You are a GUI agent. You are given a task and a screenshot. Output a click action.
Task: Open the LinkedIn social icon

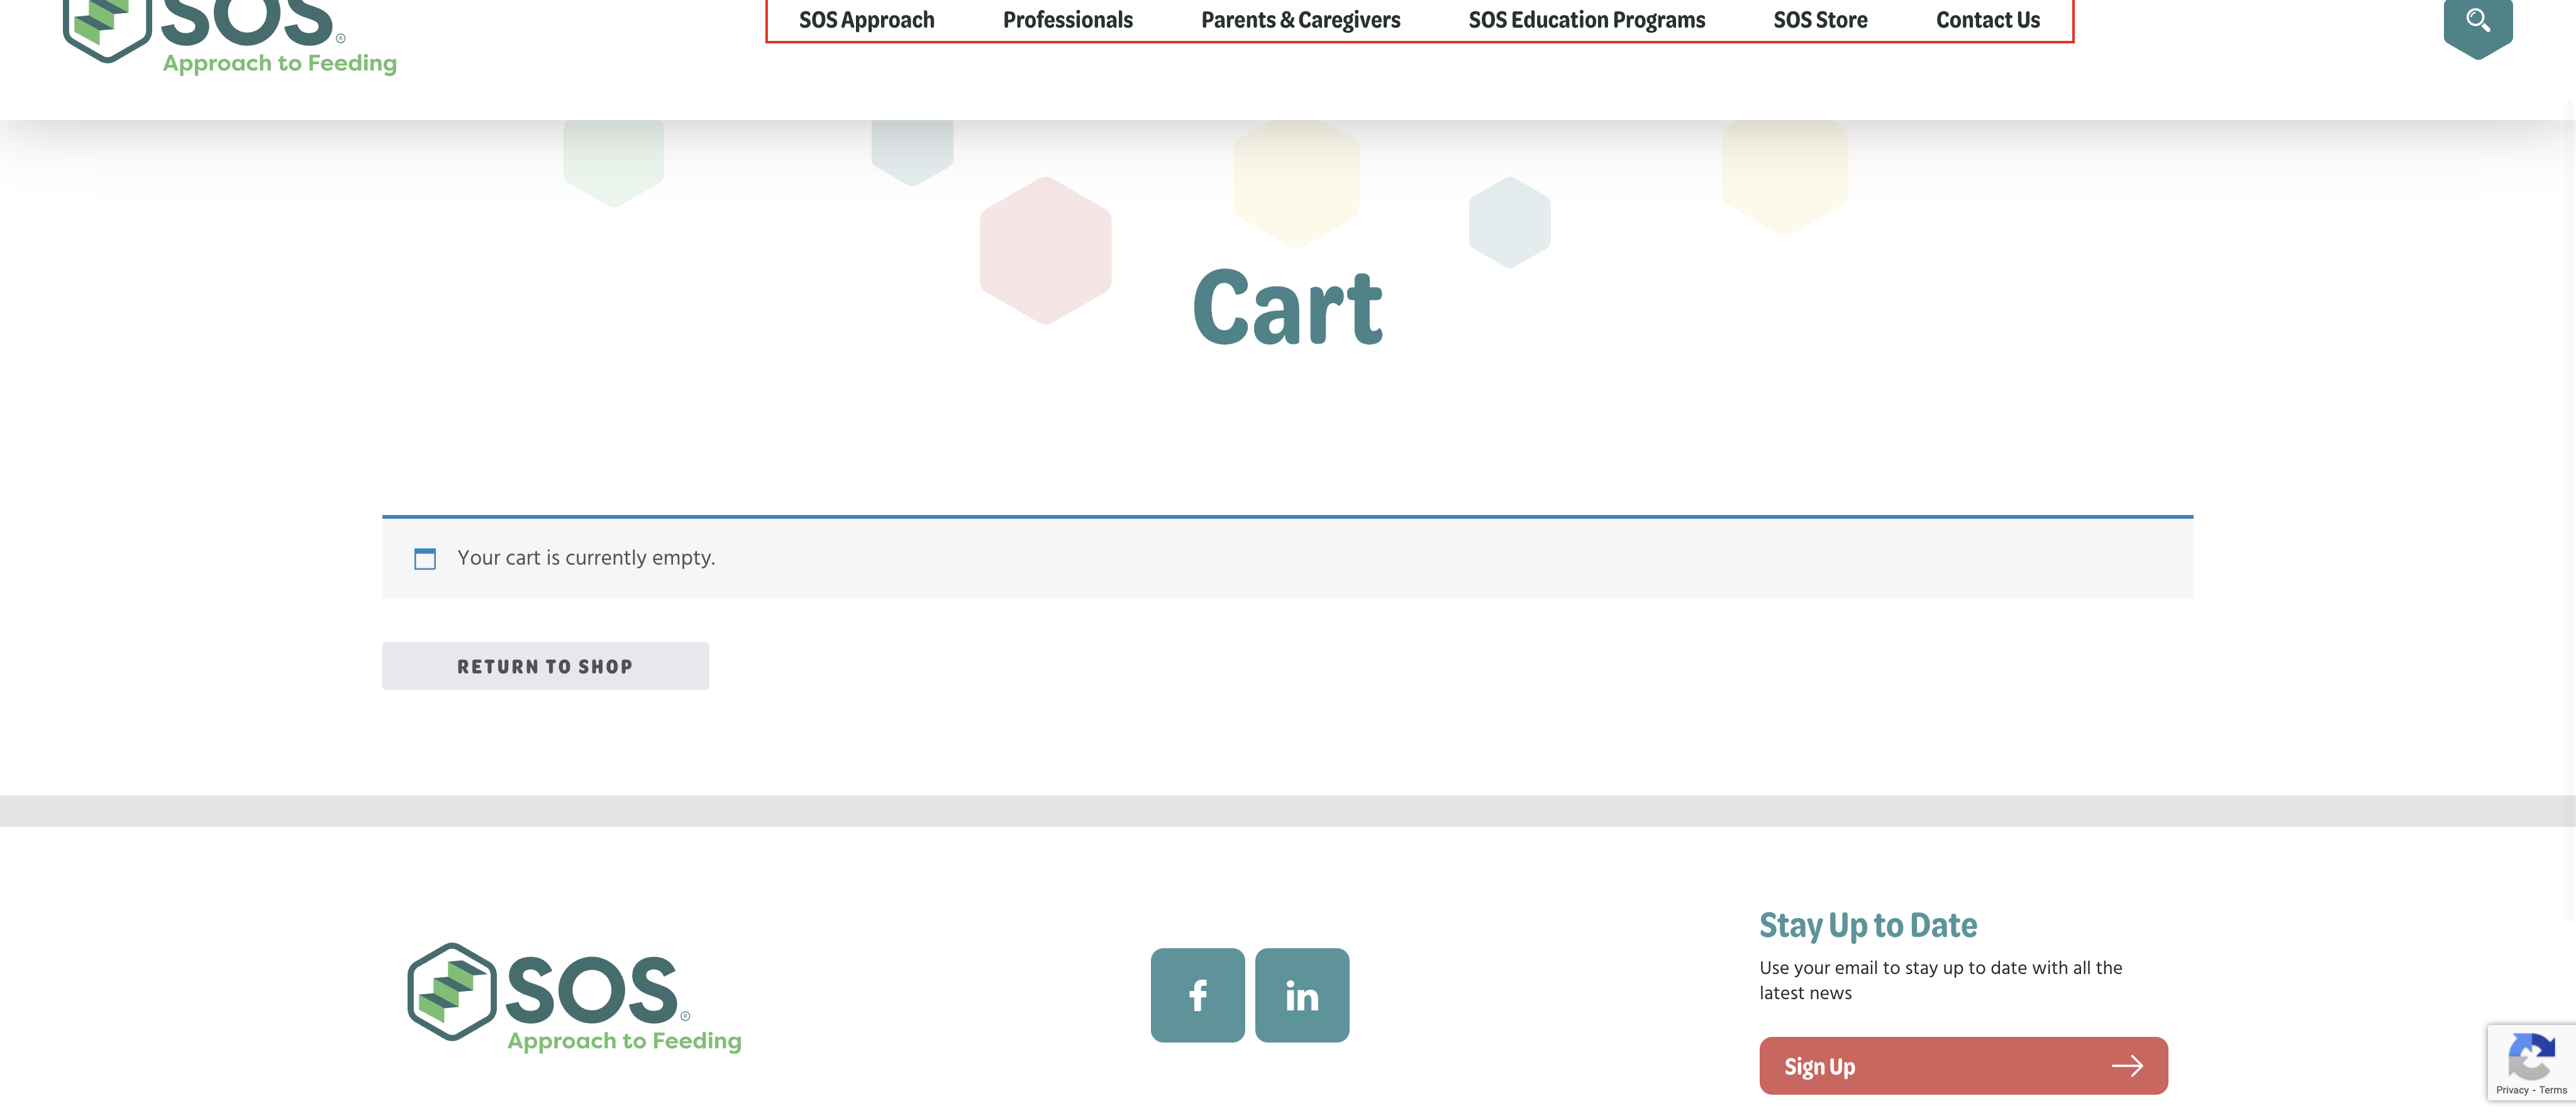(x=1301, y=995)
